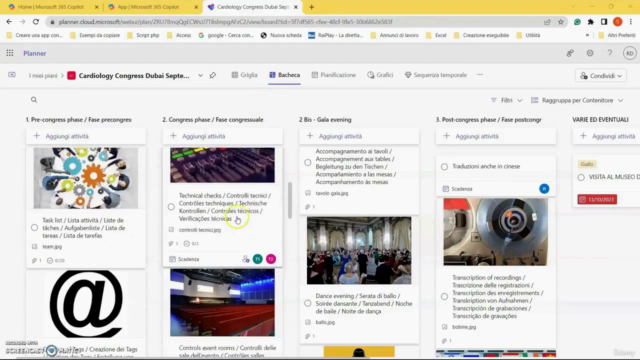This screenshot has width=640, height=360.
Task: Open the app launcher waffle icon
Action: pos(10,53)
